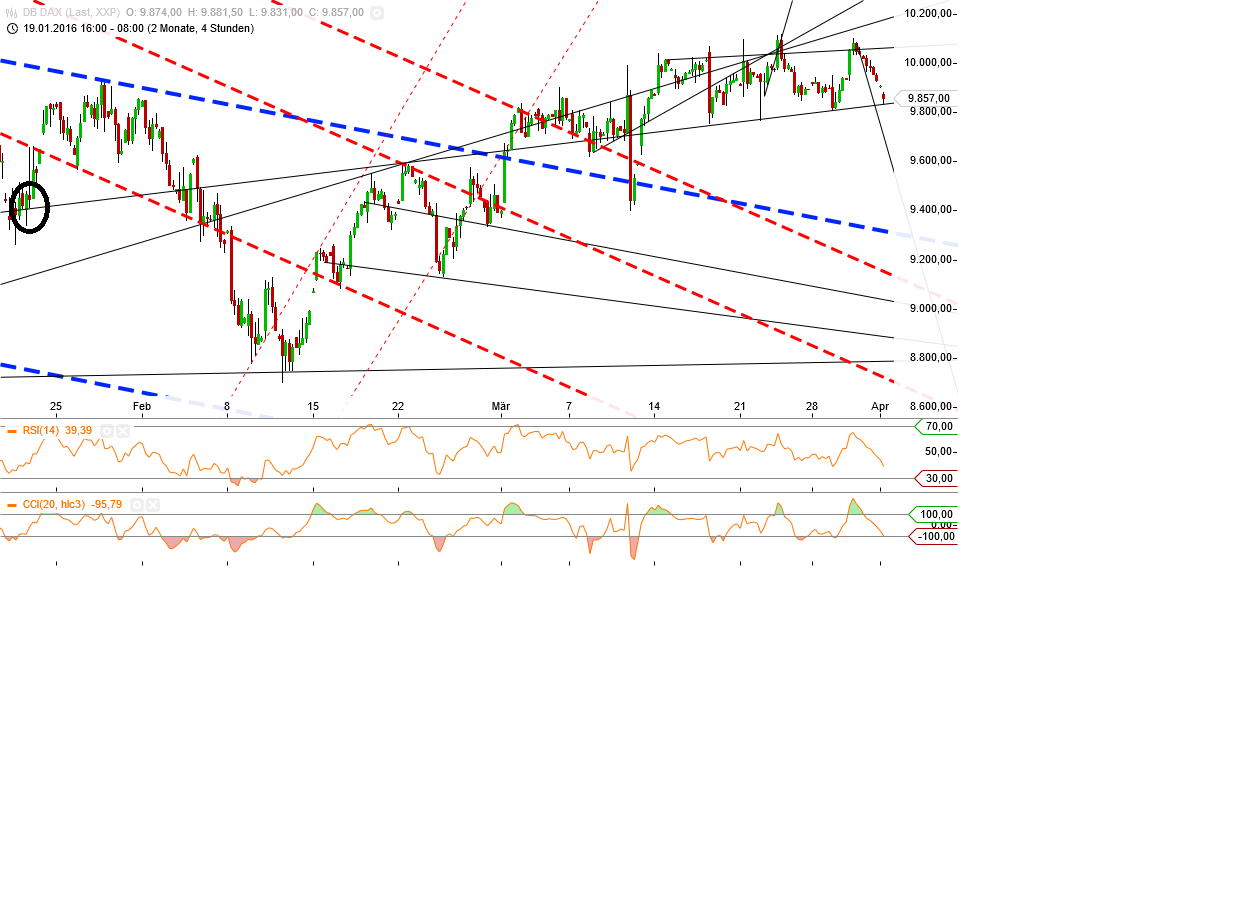Open the RSI(14) indicator settings
The height and width of the screenshot is (905, 1234).
click(x=107, y=431)
